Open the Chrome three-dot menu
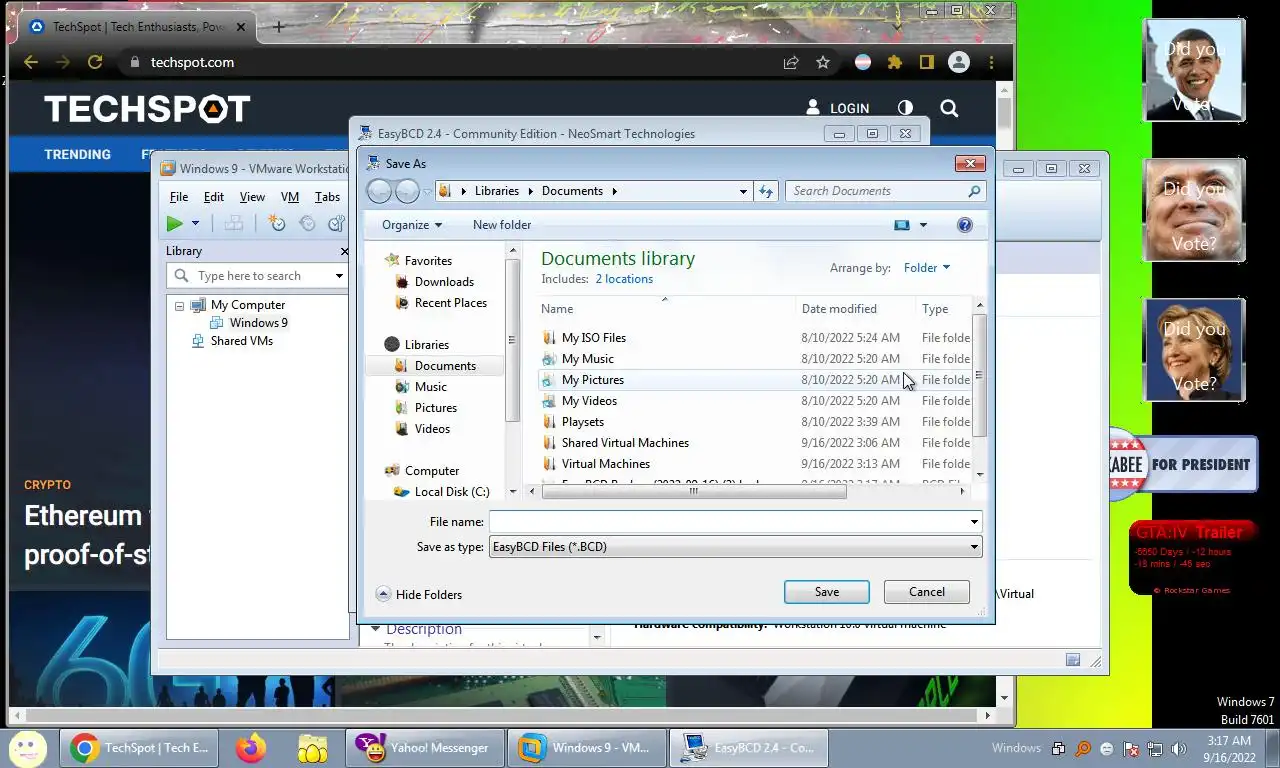Image resolution: width=1280 pixels, height=768 pixels. point(991,62)
